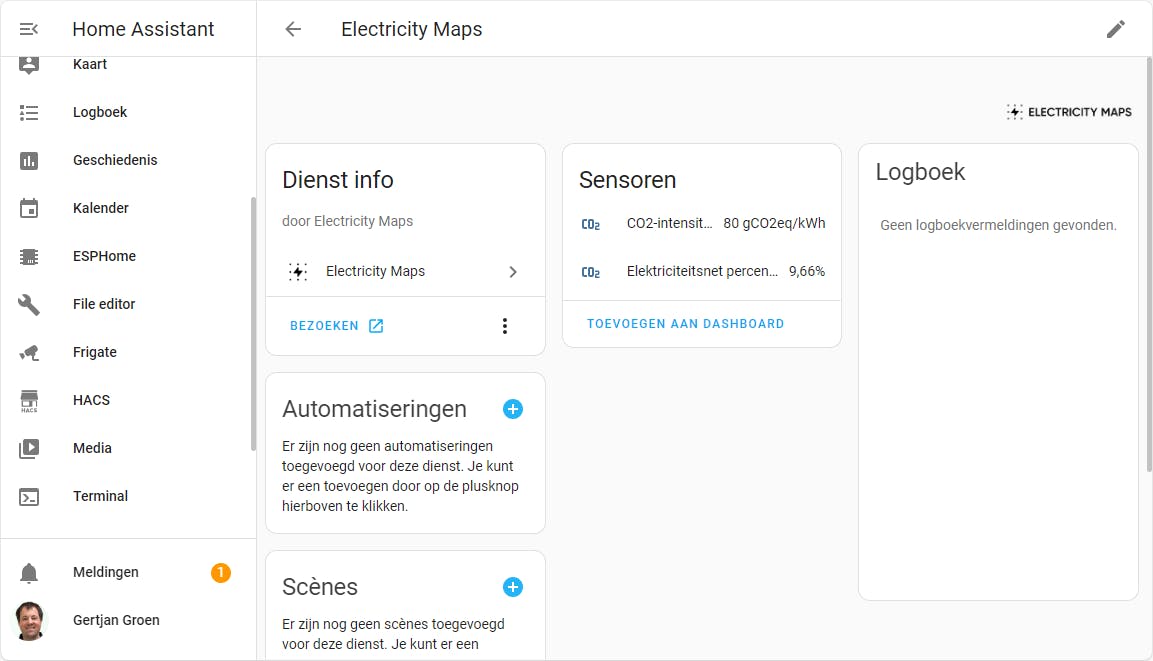The width and height of the screenshot is (1153, 661).
Task: Collapse the sidebar with the menu icon
Action: pos(29,29)
